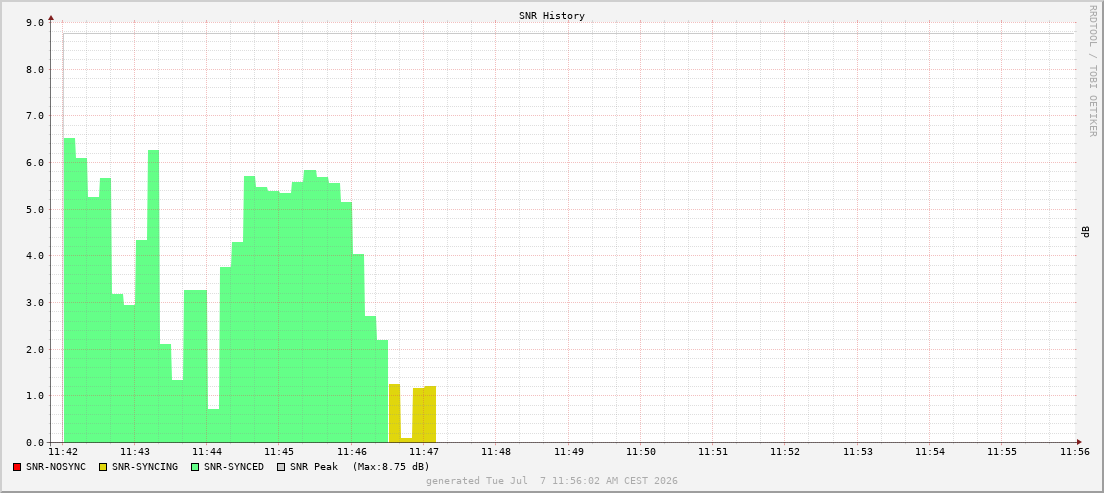Click the 11:51 time axis label
1104x493 pixels.
click(714, 451)
